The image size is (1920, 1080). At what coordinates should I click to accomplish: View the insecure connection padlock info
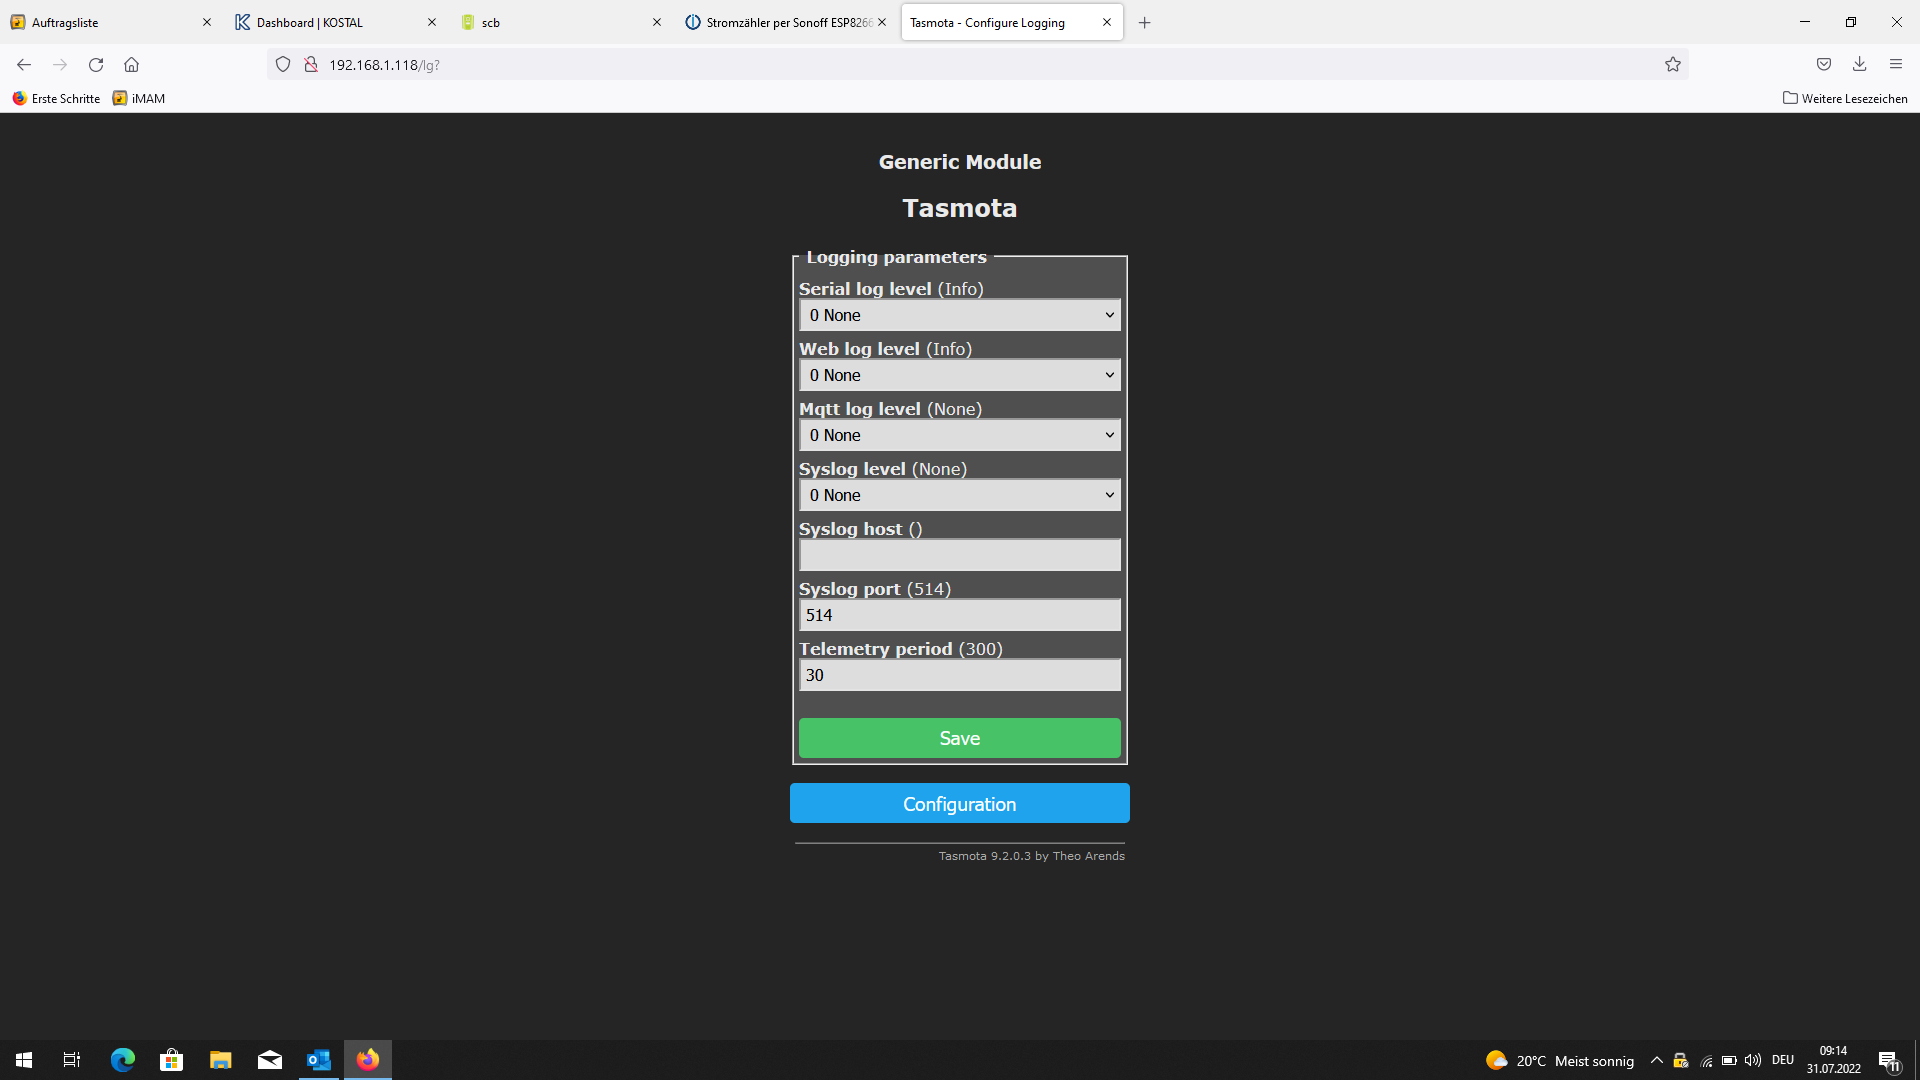[x=311, y=65]
